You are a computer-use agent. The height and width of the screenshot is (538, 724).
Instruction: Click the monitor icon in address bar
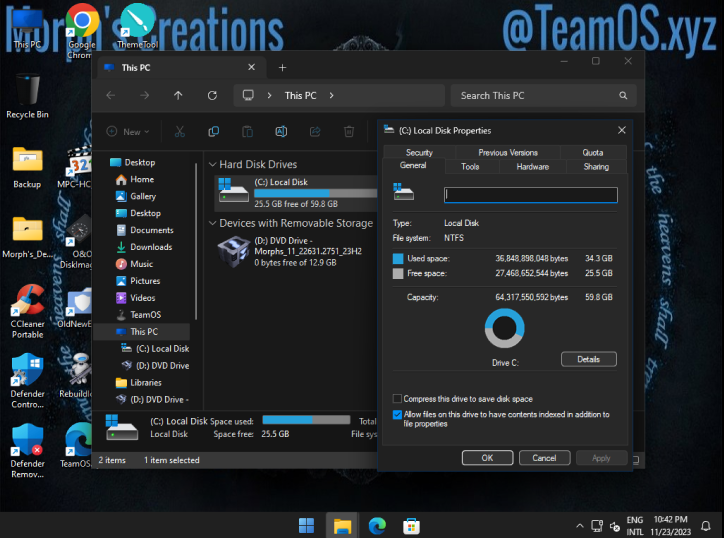pos(248,96)
